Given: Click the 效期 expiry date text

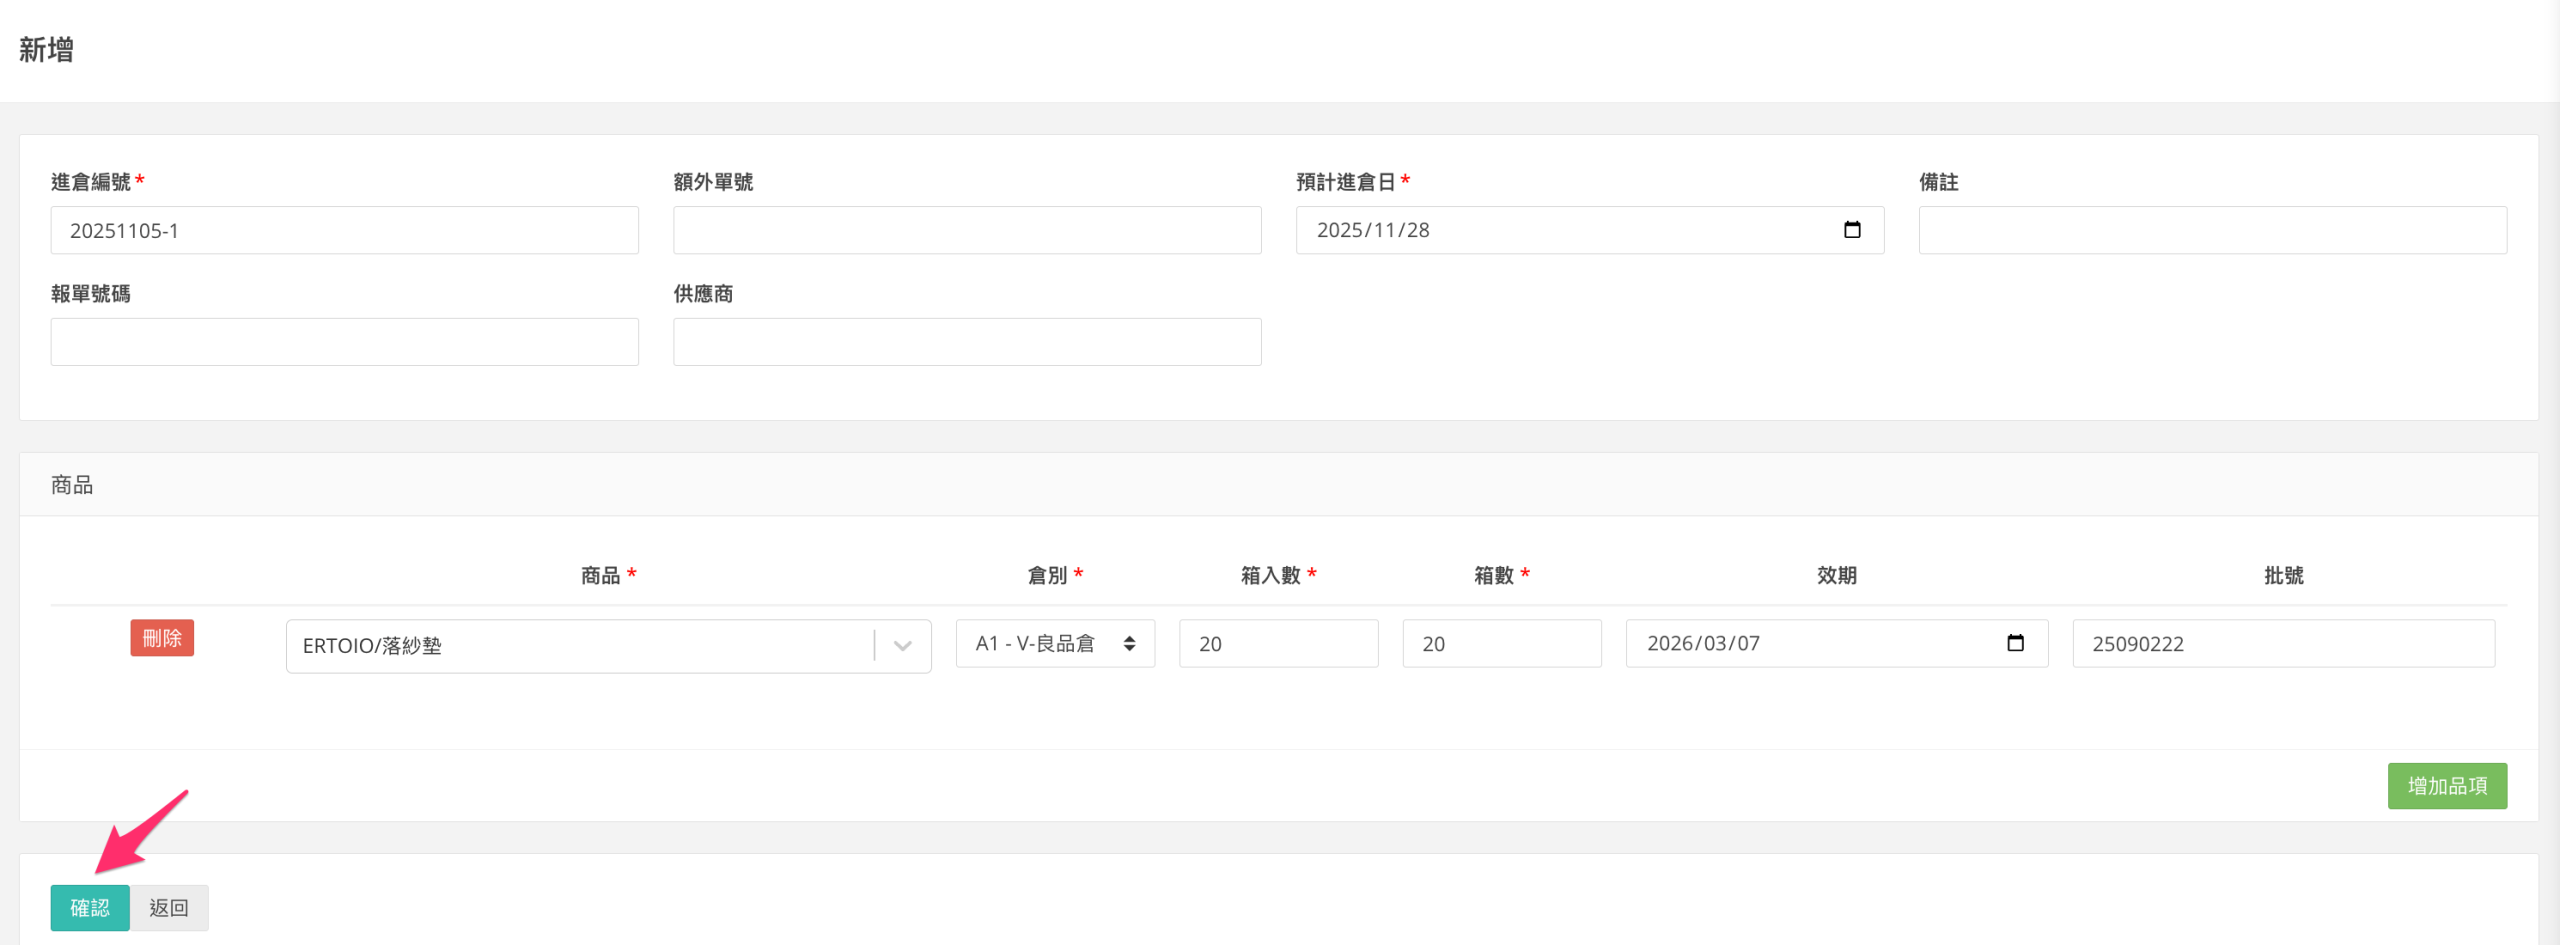Looking at the screenshot, I should coord(1703,643).
